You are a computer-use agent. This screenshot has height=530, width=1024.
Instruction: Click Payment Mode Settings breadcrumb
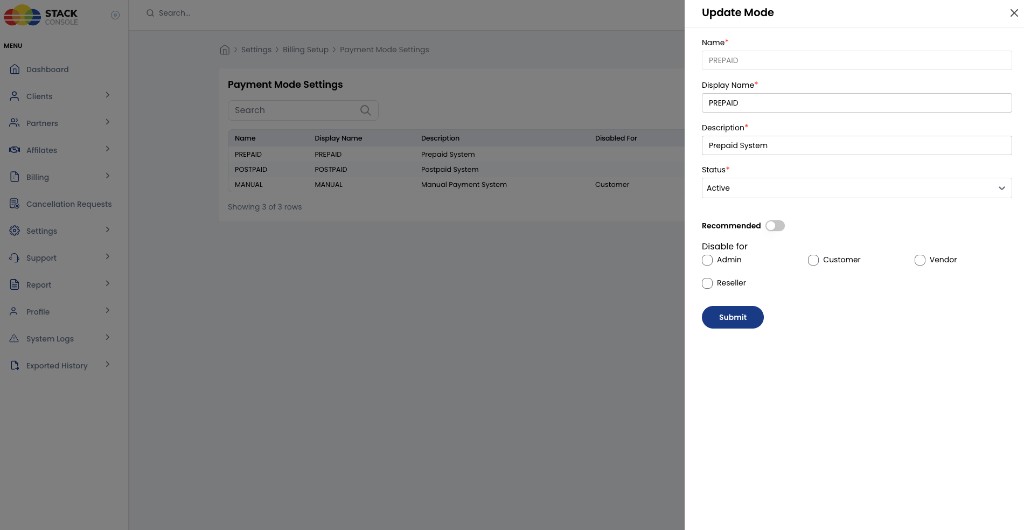(384, 50)
